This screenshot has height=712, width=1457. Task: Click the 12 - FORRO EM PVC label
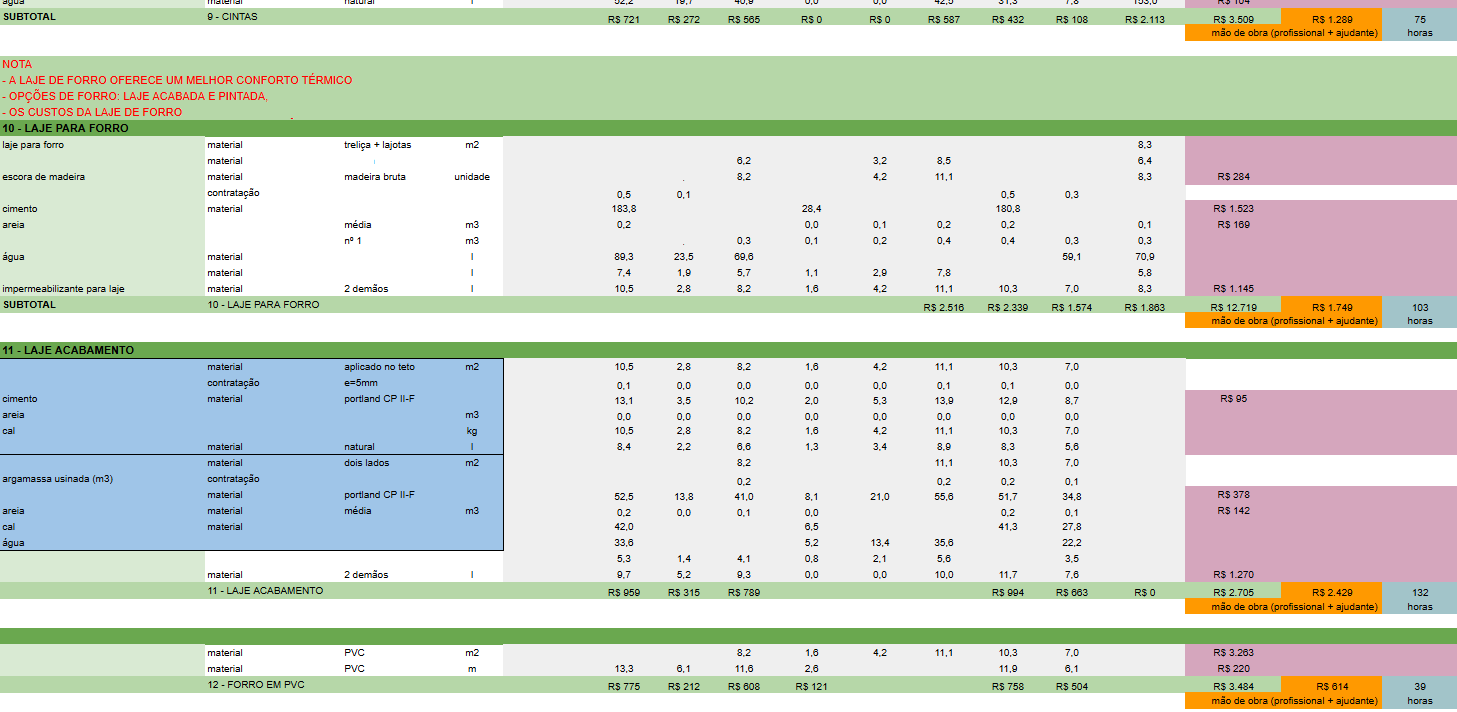255,685
